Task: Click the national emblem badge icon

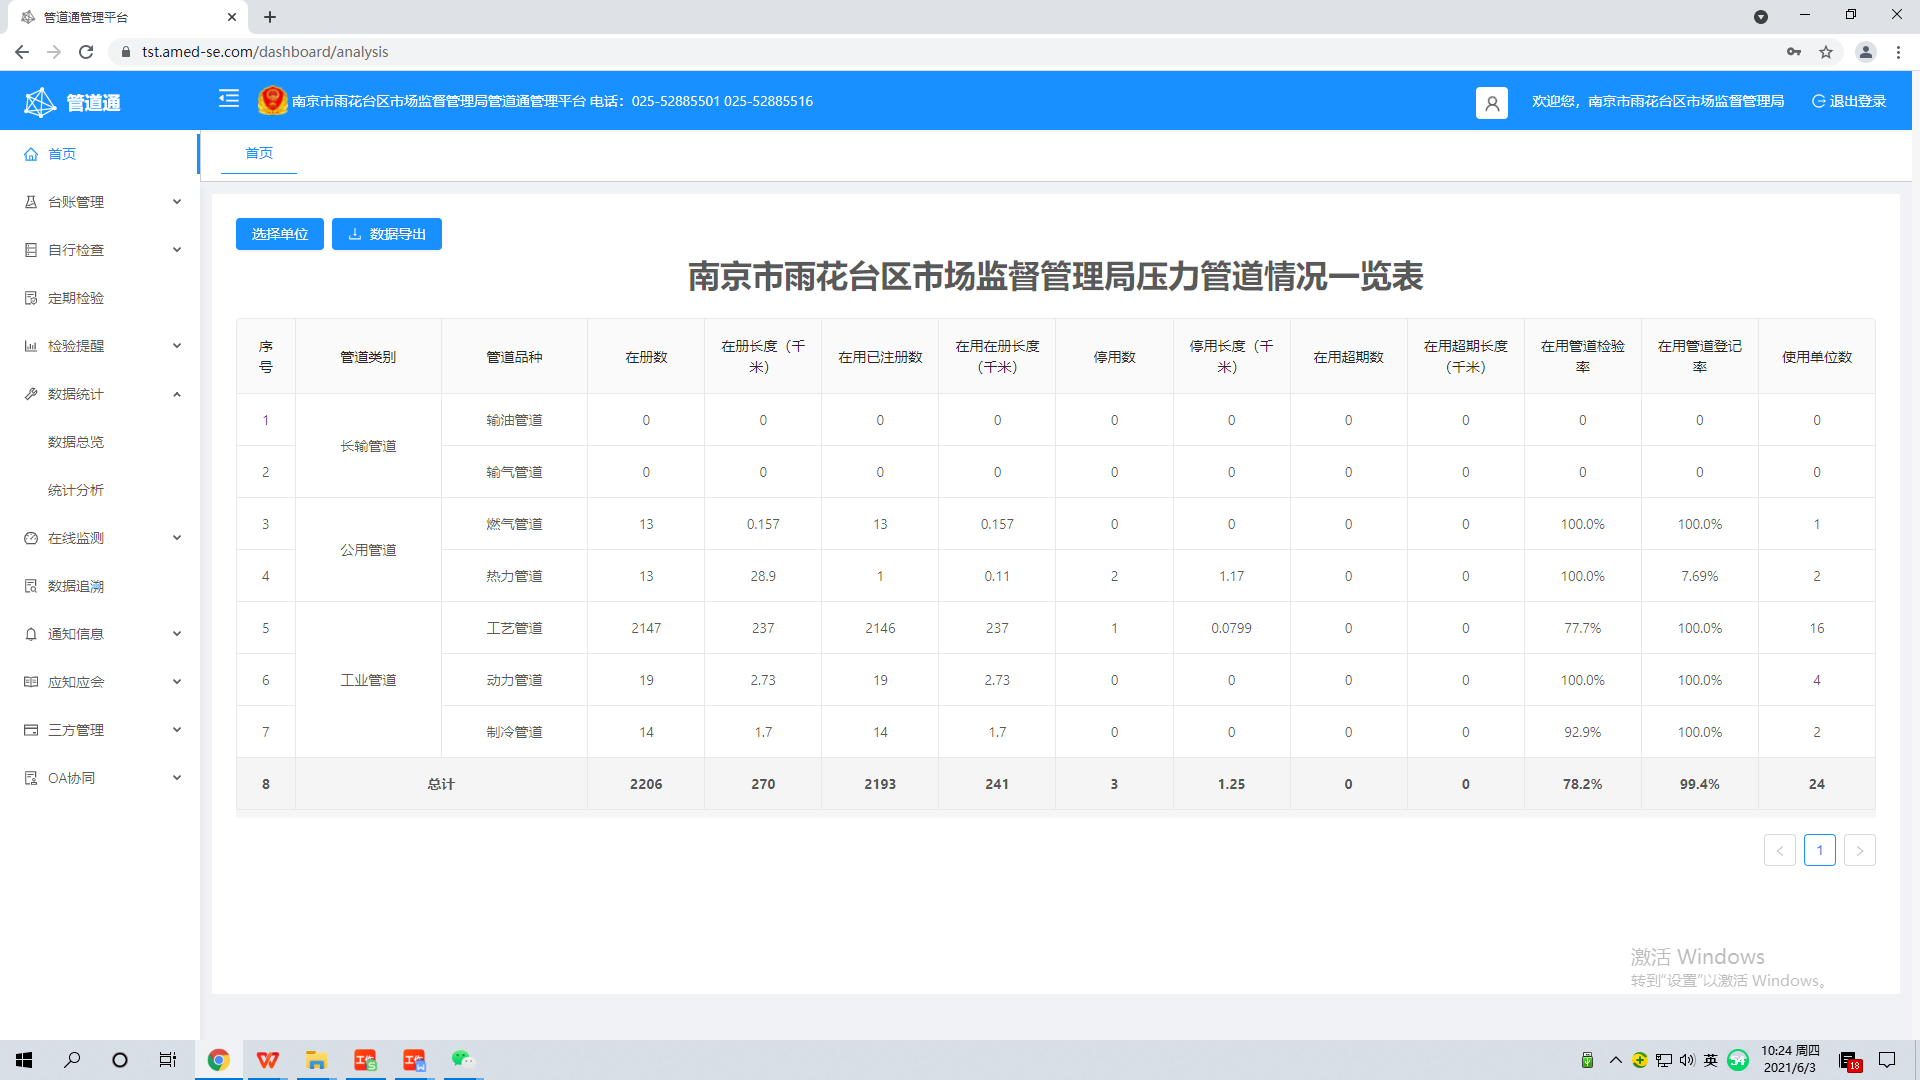Action: tap(272, 100)
